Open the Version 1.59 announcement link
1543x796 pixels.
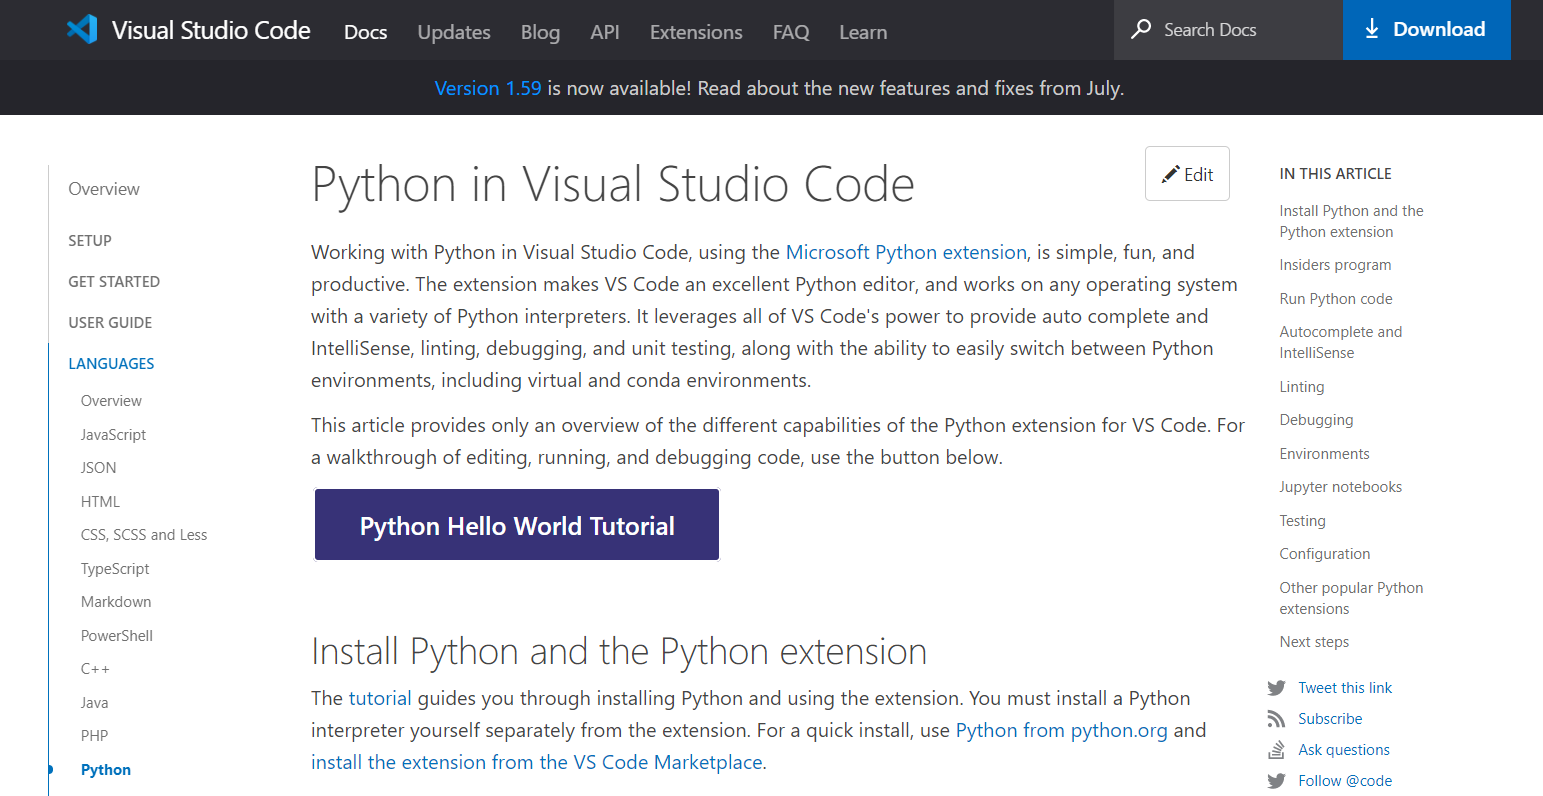488,88
